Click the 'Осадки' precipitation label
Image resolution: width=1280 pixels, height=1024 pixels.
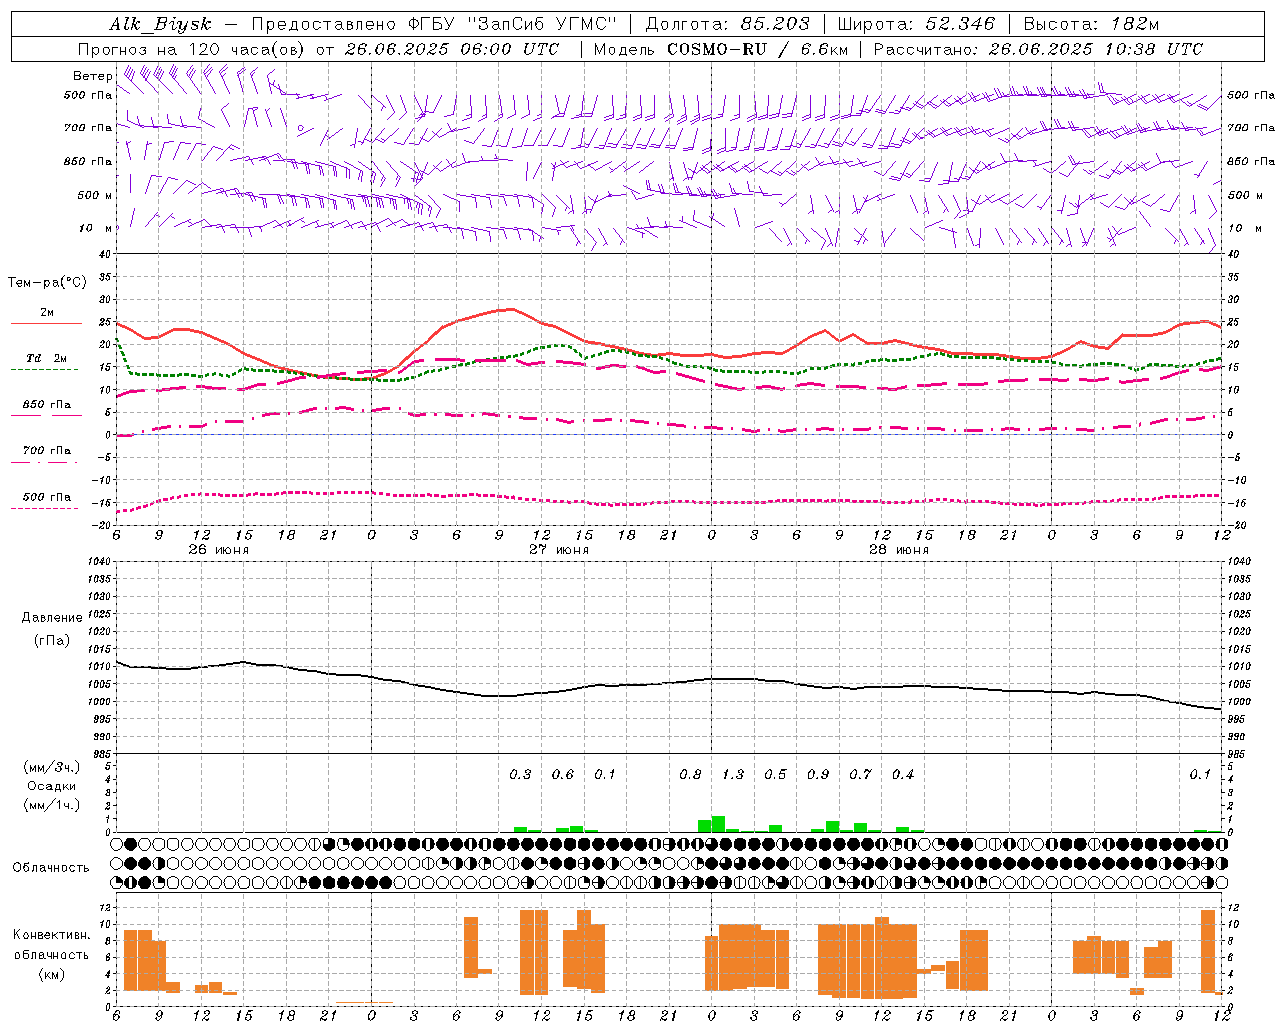(x=52, y=786)
